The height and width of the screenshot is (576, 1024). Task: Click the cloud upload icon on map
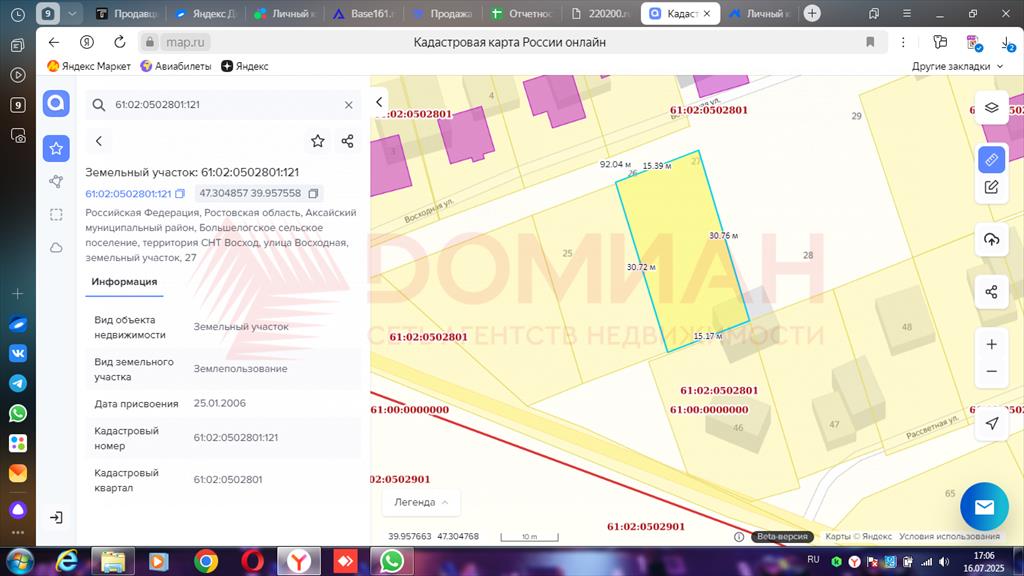tap(991, 239)
